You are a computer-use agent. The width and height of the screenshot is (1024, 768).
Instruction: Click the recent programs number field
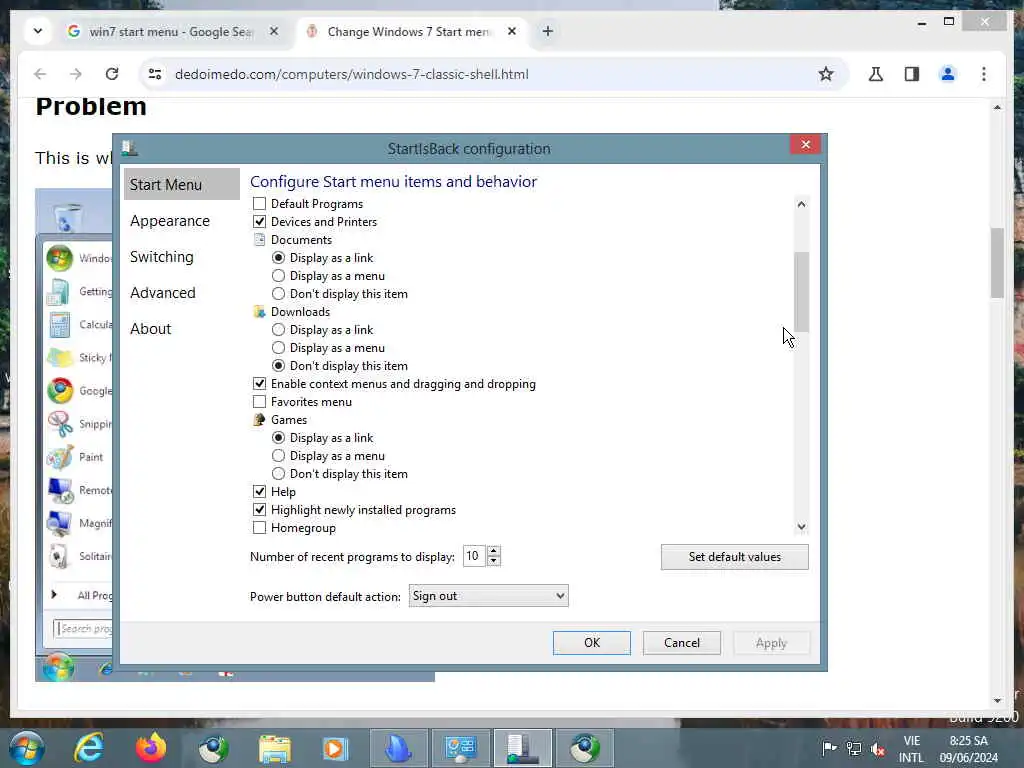pos(474,556)
